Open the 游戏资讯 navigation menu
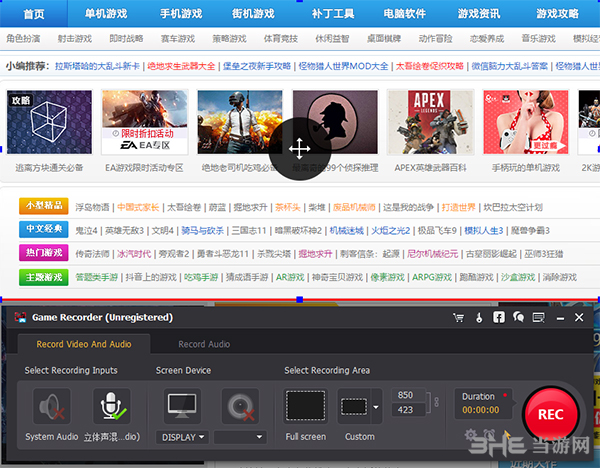Viewport: 600px width, 468px height. pyautogui.click(x=479, y=14)
